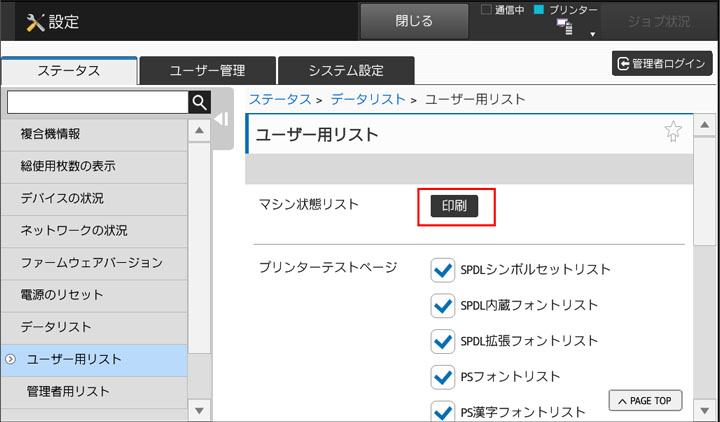Click the 閉じる button
This screenshot has width=720, height=422.
(414, 21)
